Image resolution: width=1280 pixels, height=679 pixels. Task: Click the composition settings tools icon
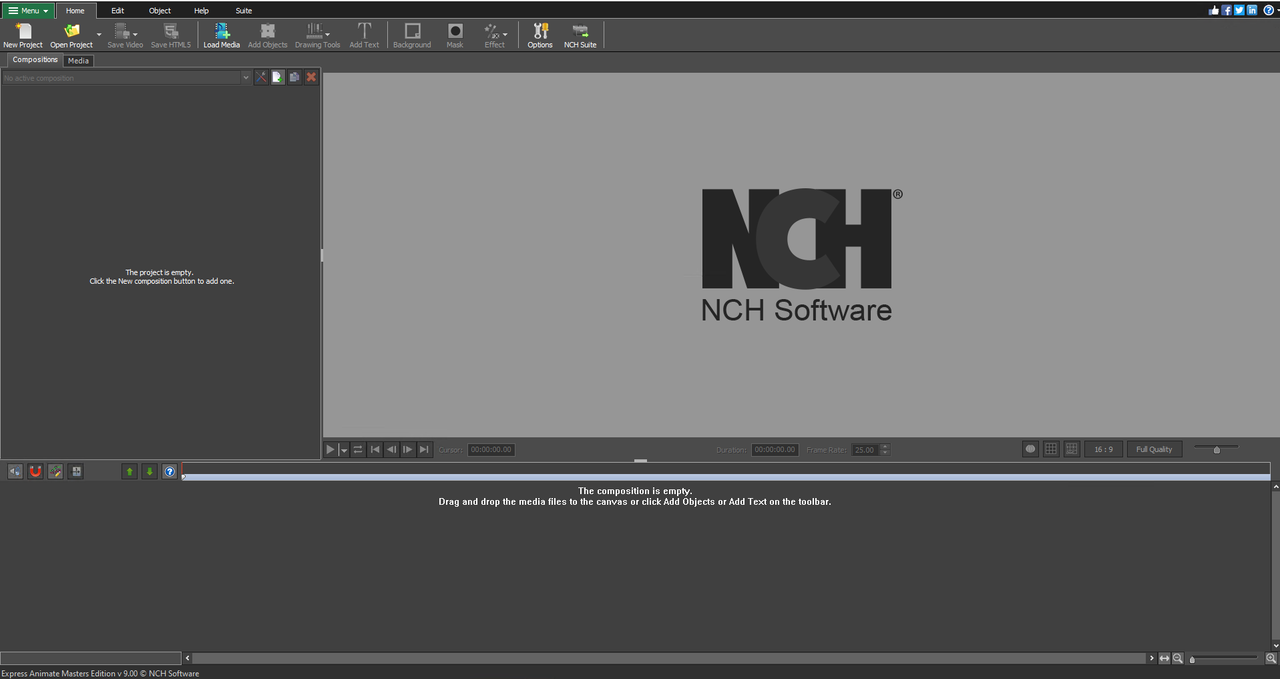pos(261,77)
